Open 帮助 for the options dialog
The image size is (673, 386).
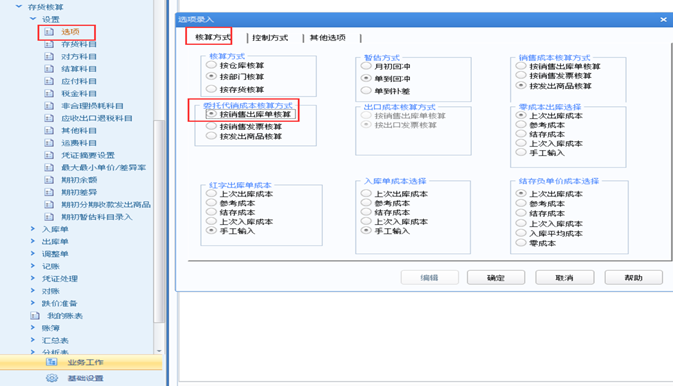pos(634,278)
